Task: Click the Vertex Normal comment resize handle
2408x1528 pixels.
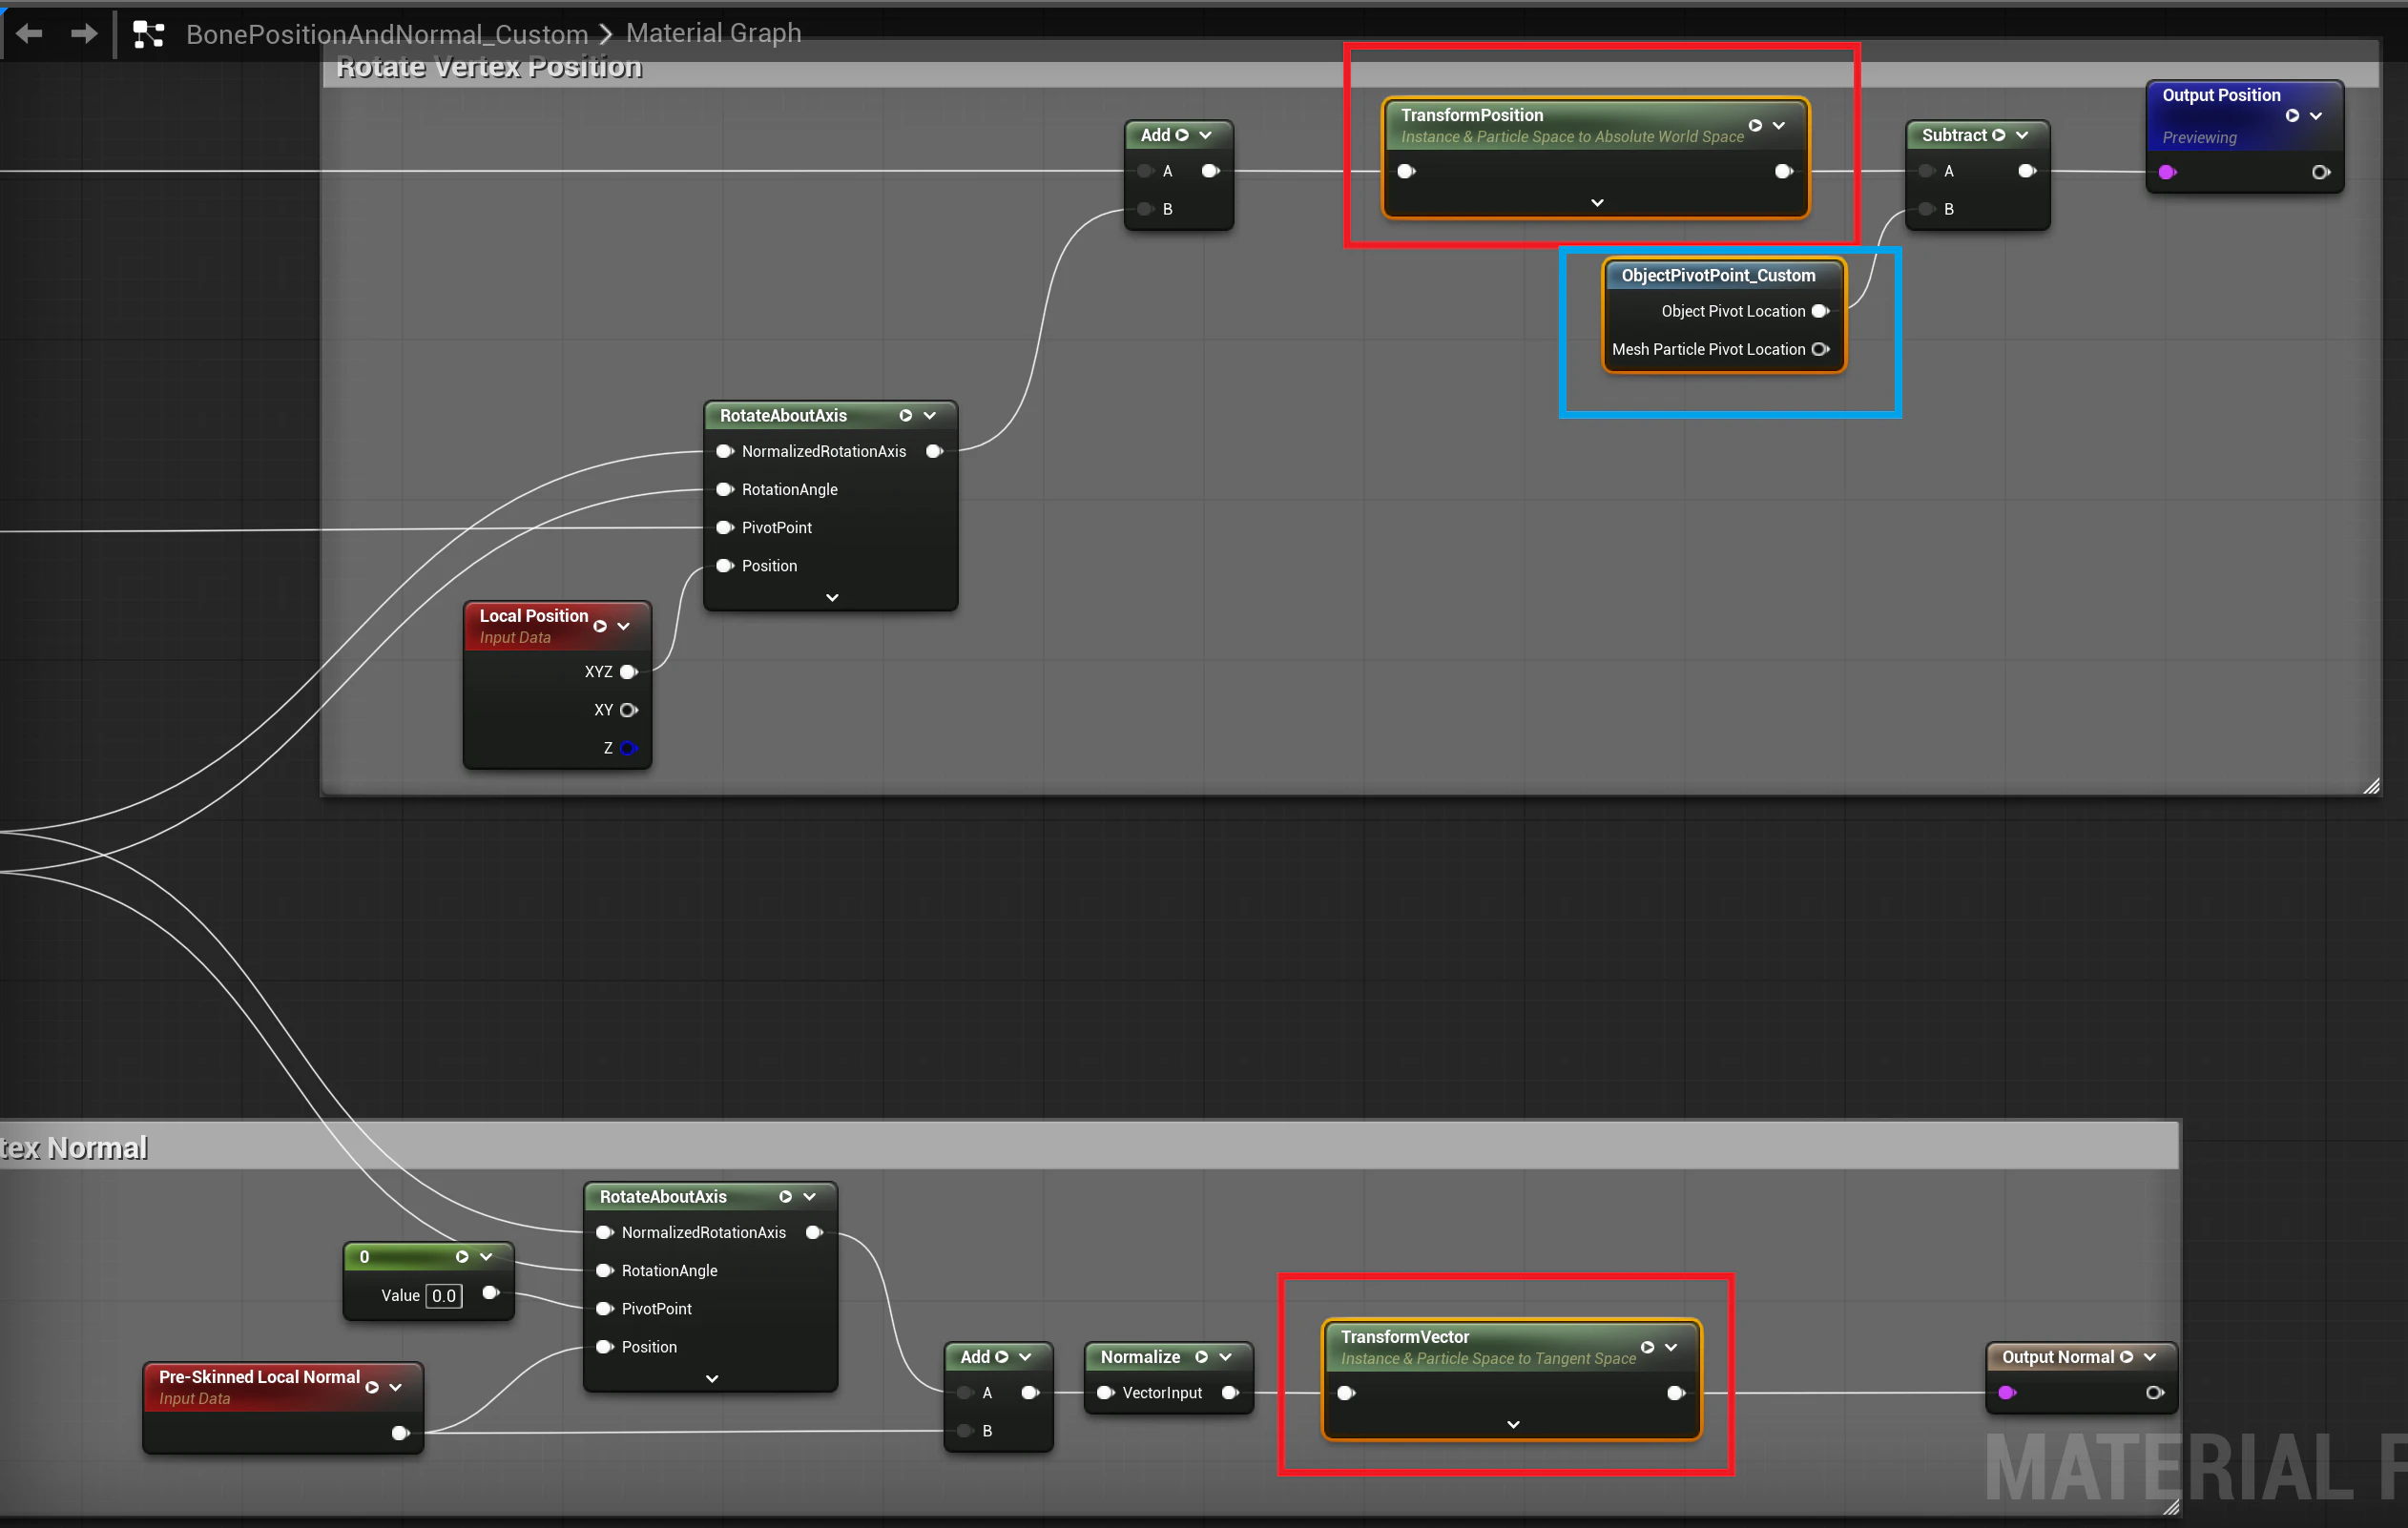Action: coord(2171,1507)
